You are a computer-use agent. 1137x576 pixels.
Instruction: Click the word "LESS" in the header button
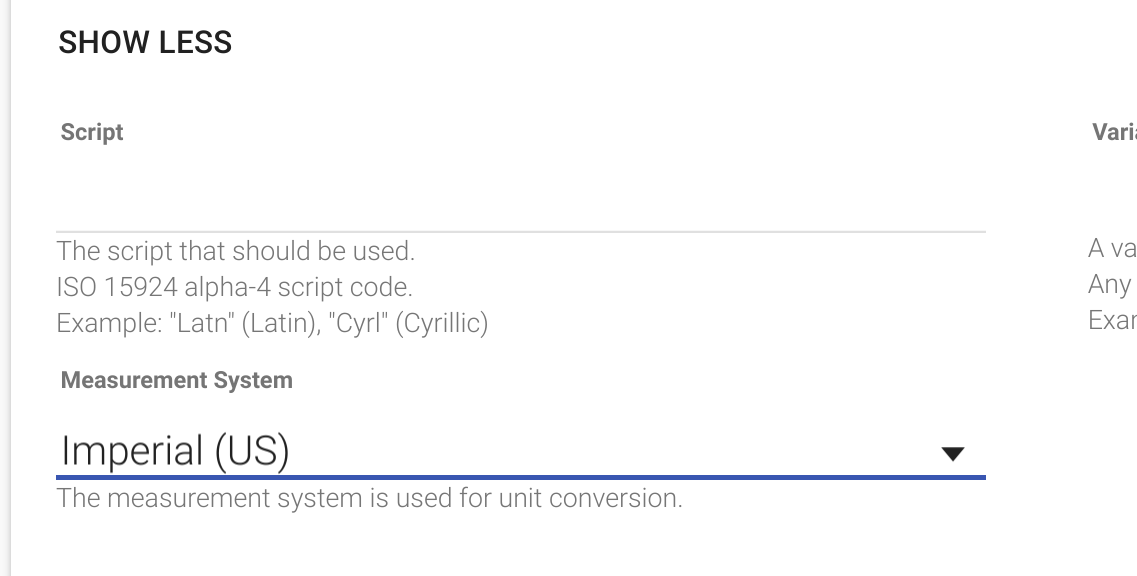pos(196,42)
